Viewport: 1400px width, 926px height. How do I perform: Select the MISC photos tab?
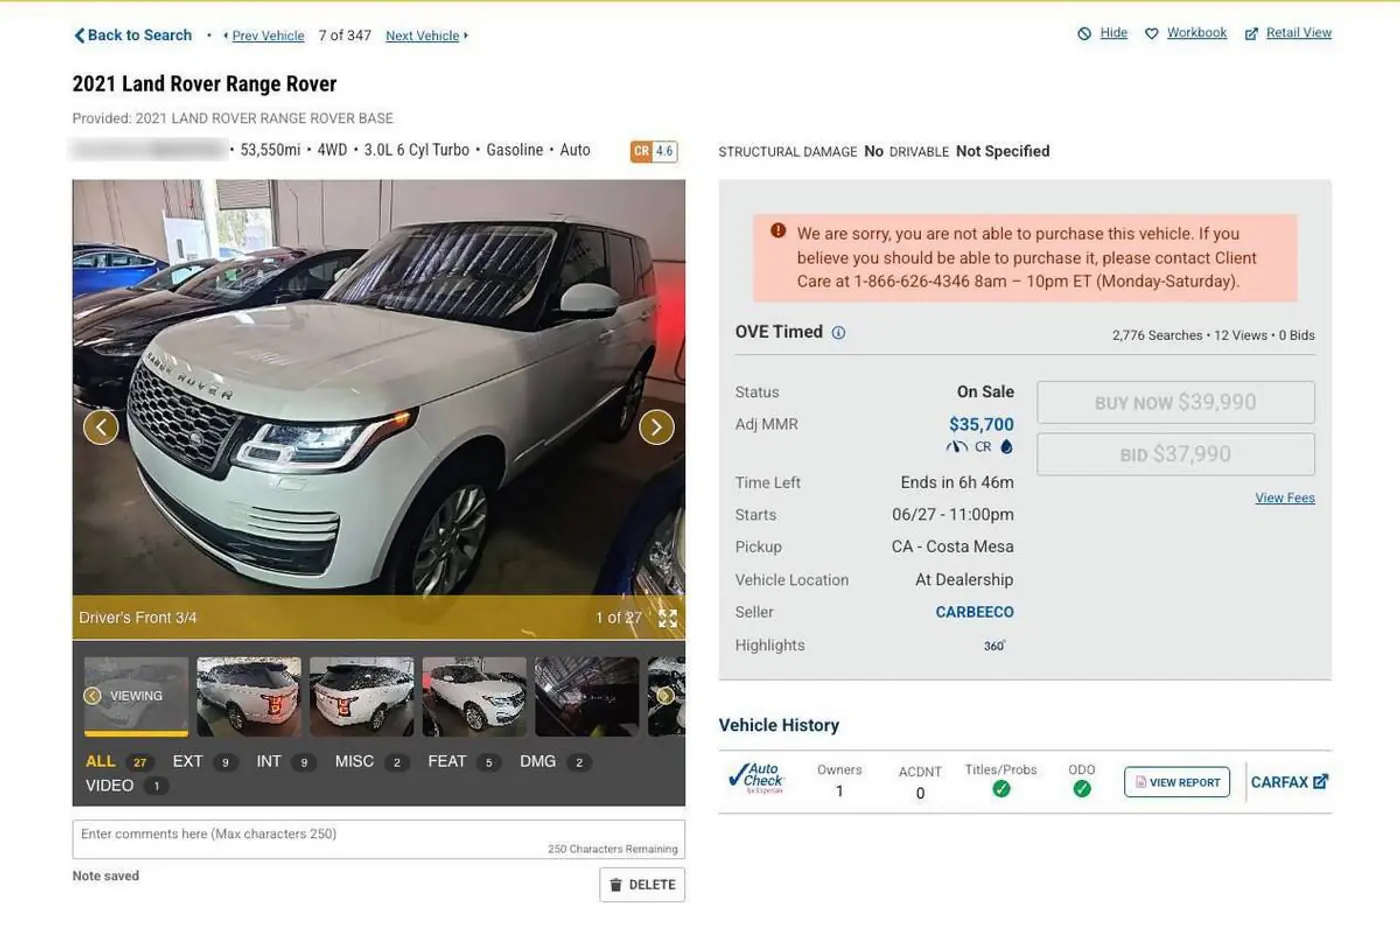[372, 762]
